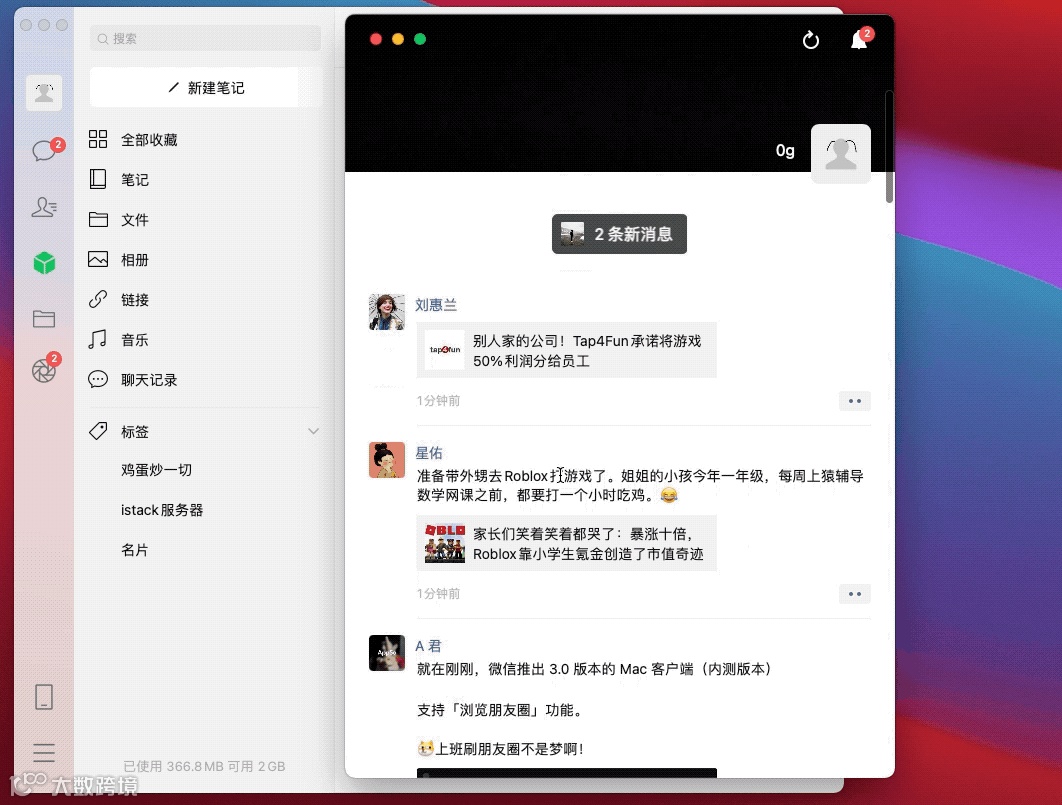Image resolution: width=1062 pixels, height=805 pixels.
Task: Open Moments notifications bell
Action: [x=859, y=41]
